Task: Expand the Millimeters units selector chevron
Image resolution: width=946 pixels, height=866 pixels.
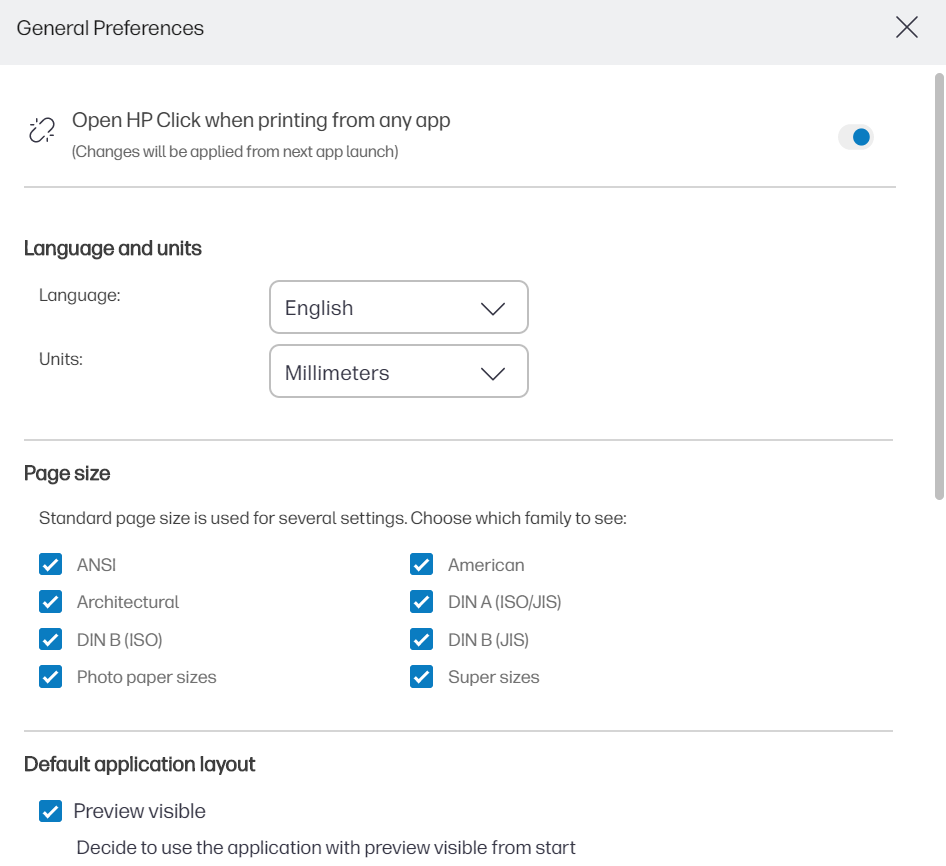Action: (492, 371)
